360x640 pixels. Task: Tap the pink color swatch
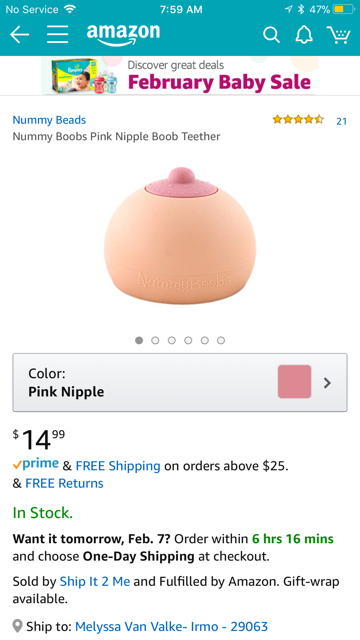tap(295, 382)
